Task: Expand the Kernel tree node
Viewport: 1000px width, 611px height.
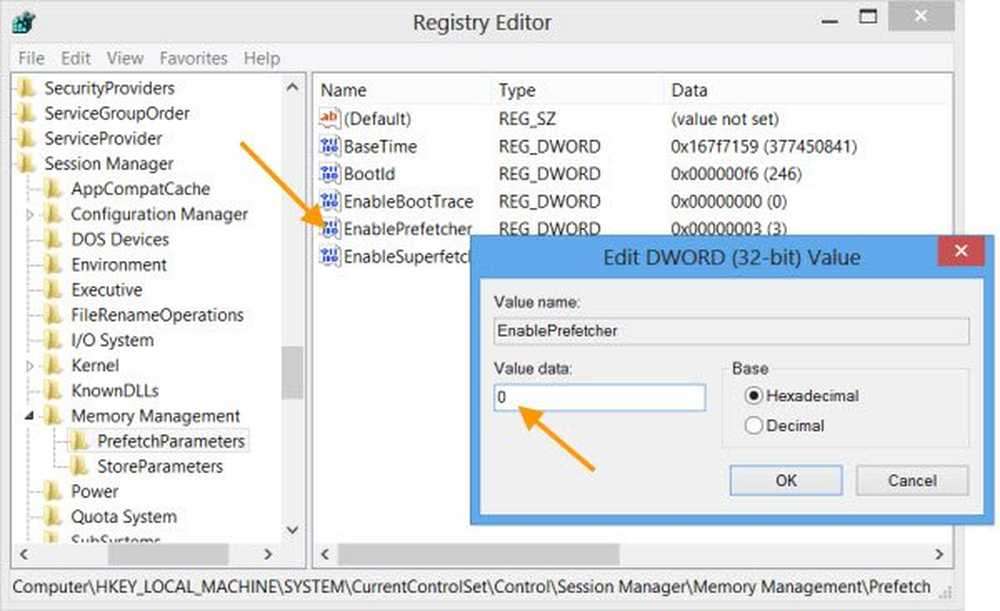Action: point(30,366)
